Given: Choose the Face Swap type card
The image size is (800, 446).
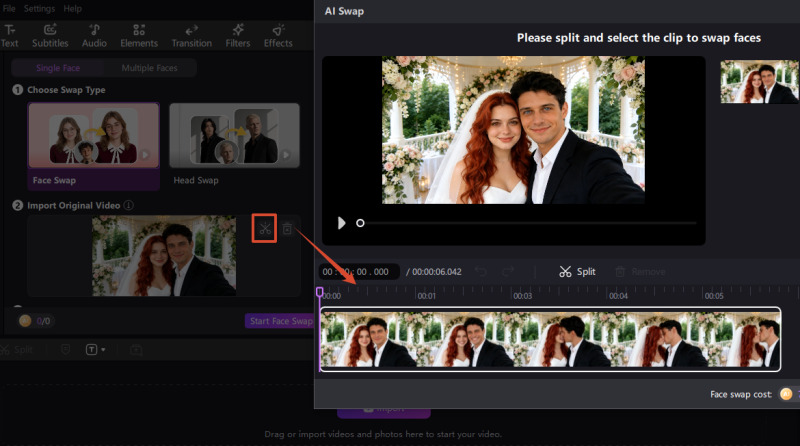Looking at the screenshot, I should (93, 146).
